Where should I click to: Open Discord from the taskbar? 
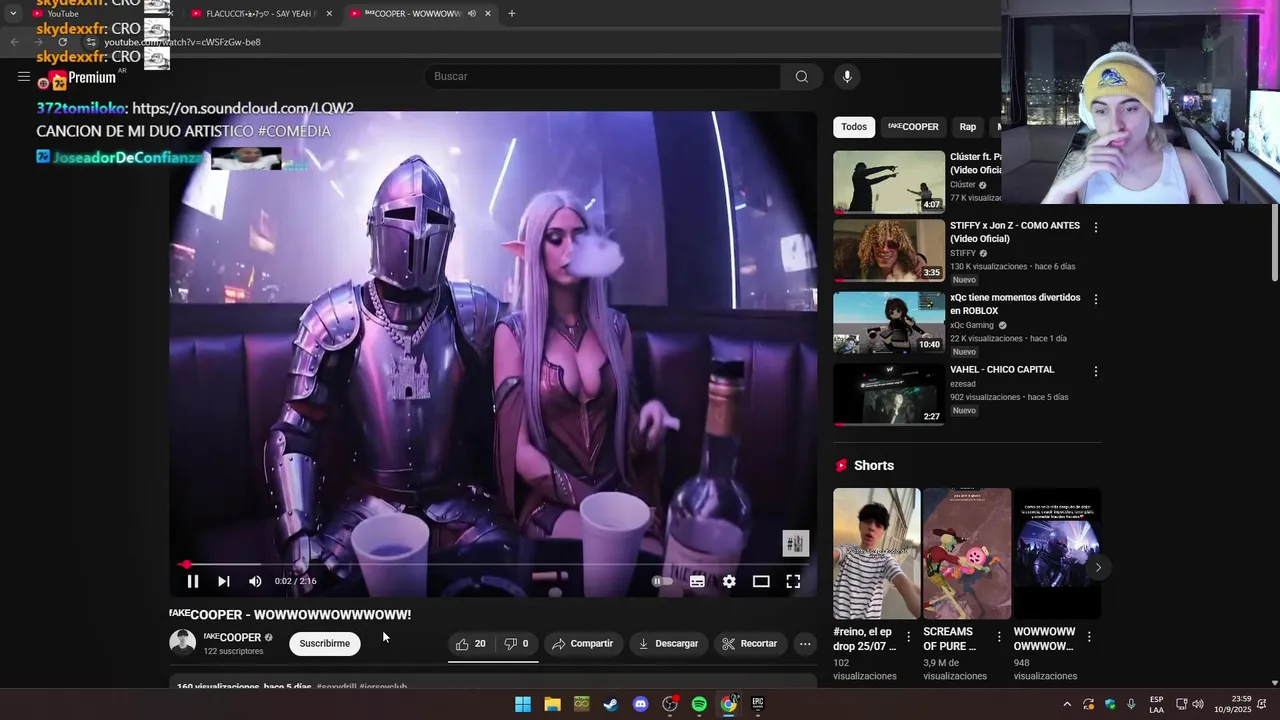click(x=640, y=704)
